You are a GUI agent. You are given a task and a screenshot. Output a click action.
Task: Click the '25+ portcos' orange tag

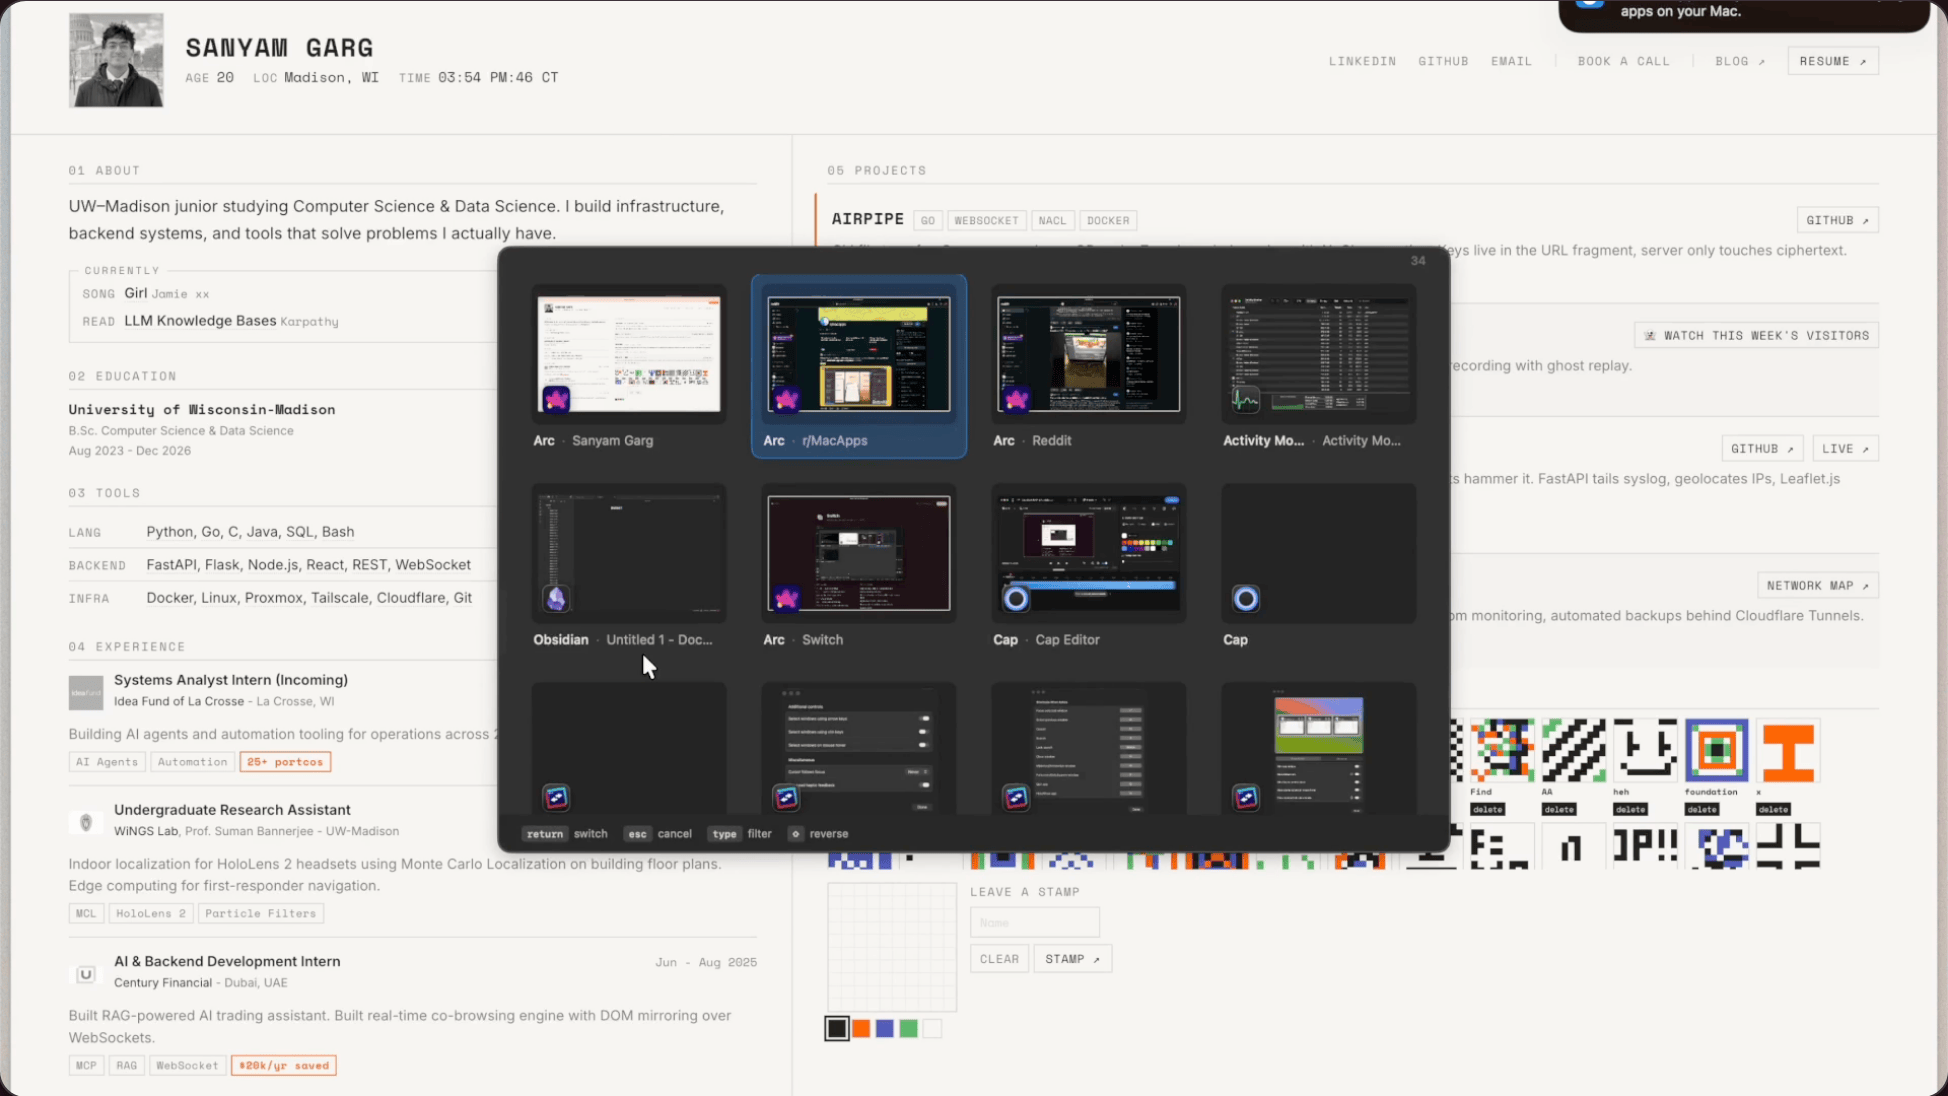[285, 762]
